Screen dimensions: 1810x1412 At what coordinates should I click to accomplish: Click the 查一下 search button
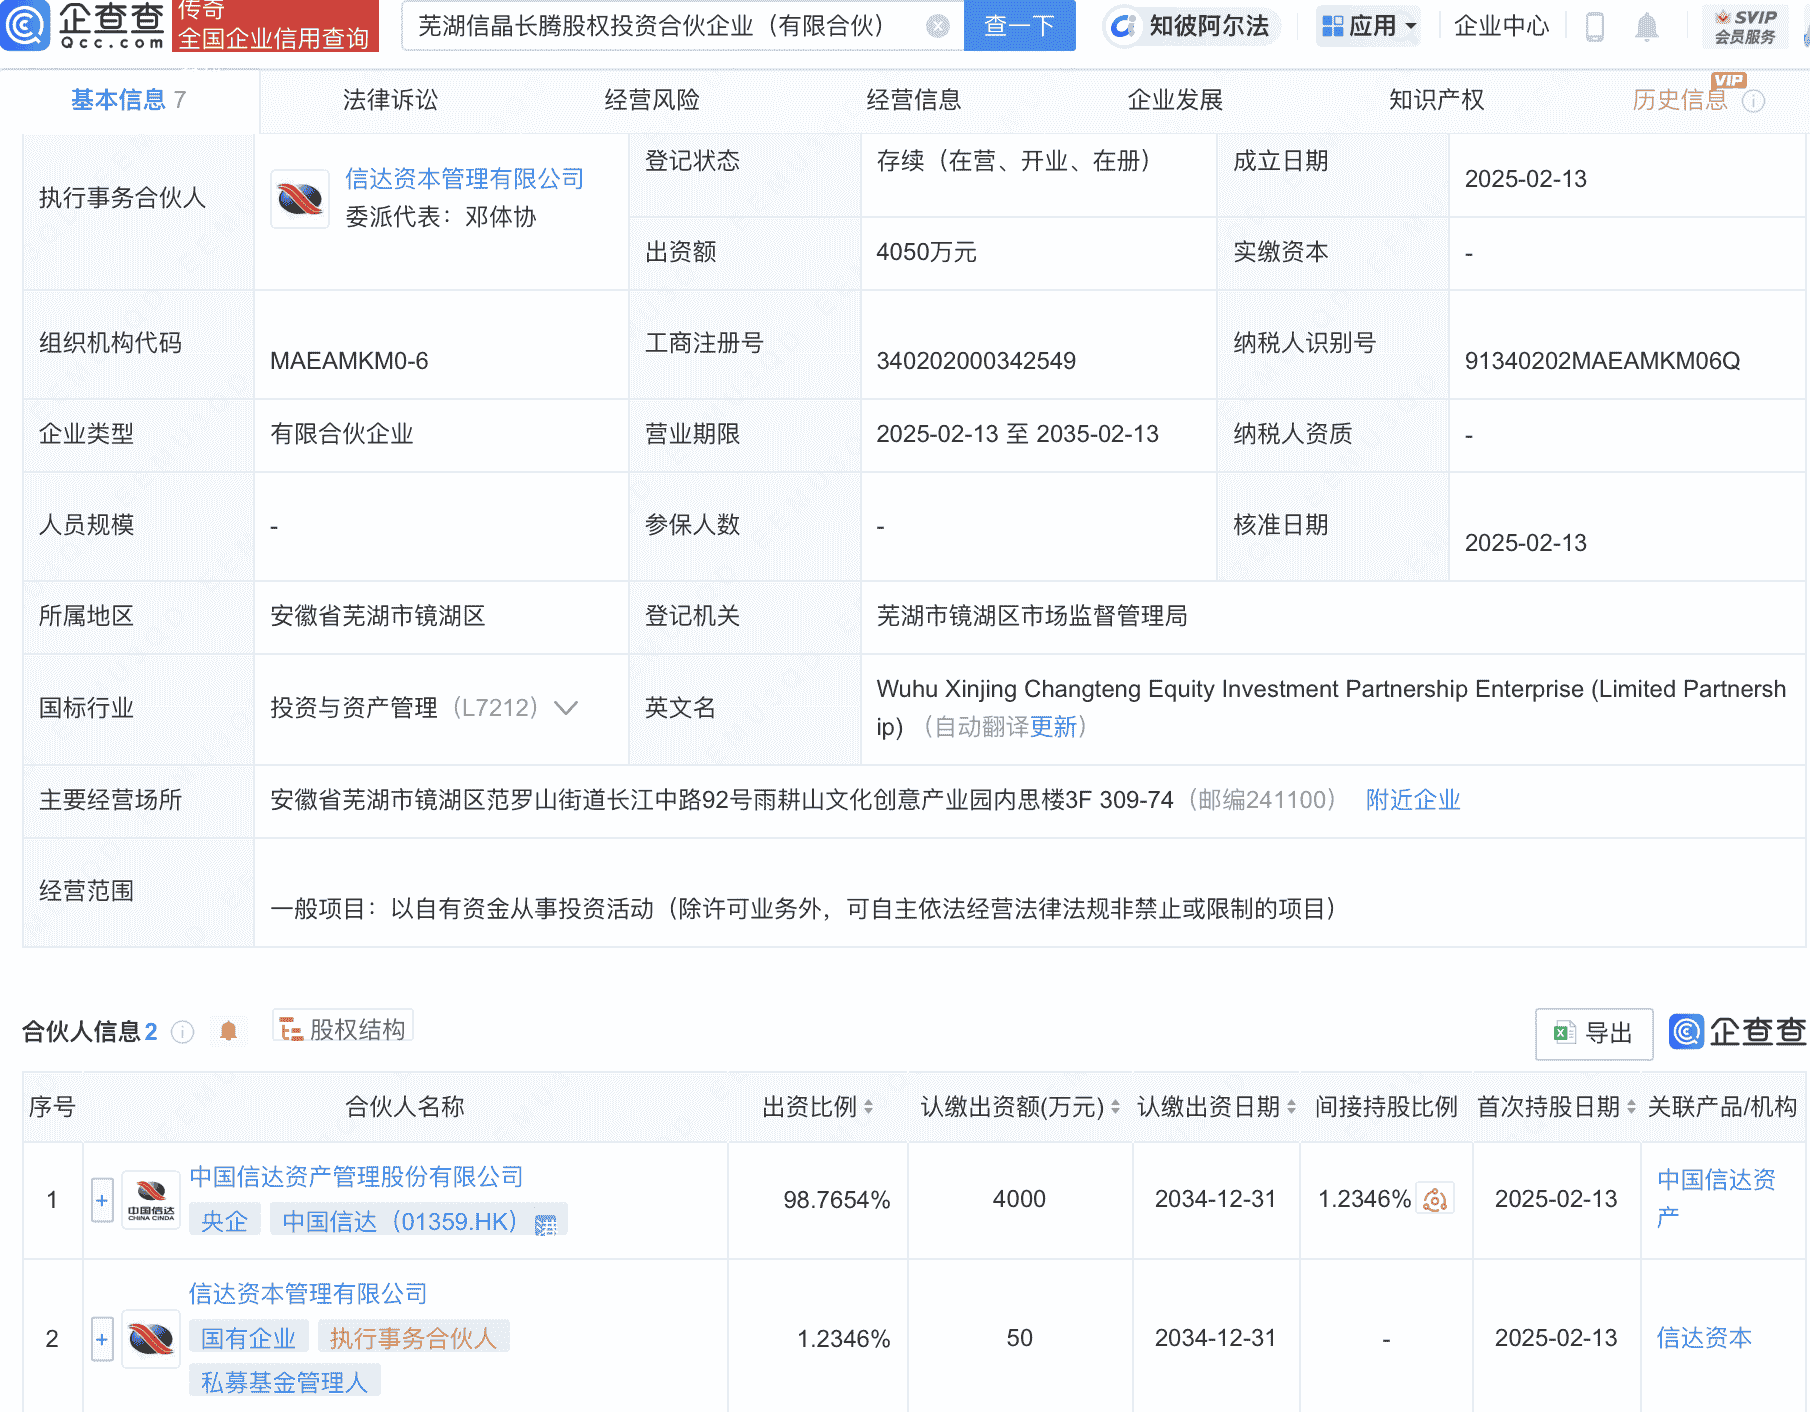(x=1019, y=26)
